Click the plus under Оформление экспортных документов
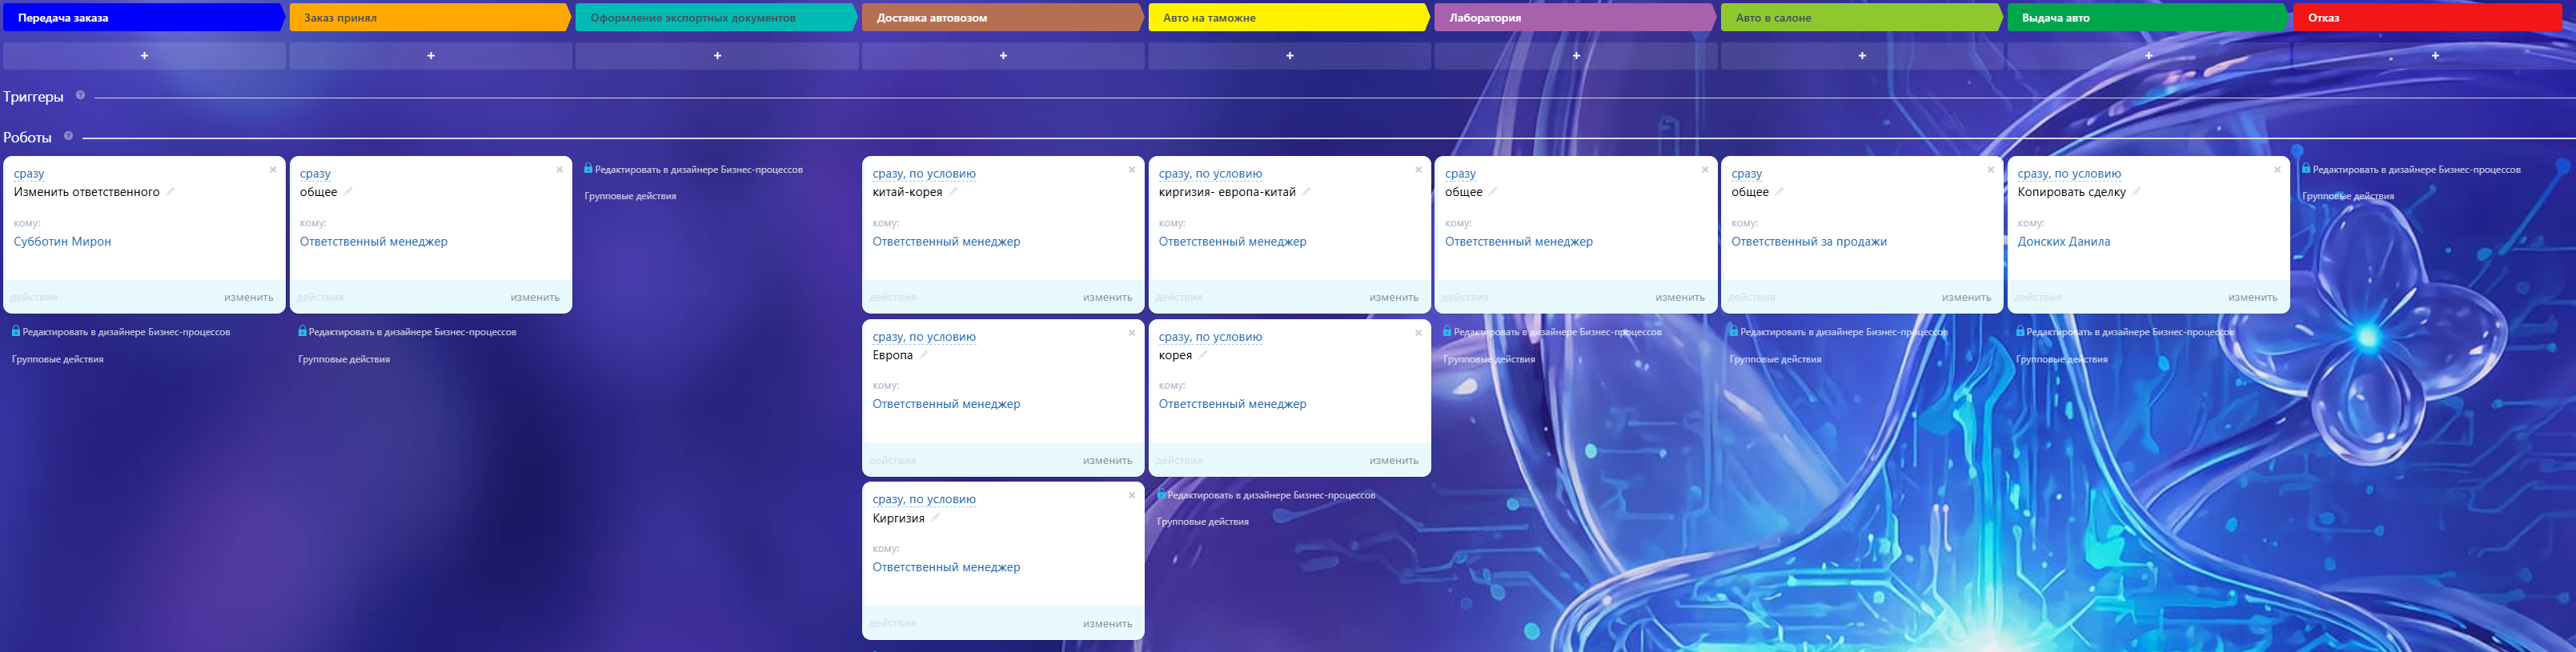Image resolution: width=2576 pixels, height=652 pixels. (717, 56)
